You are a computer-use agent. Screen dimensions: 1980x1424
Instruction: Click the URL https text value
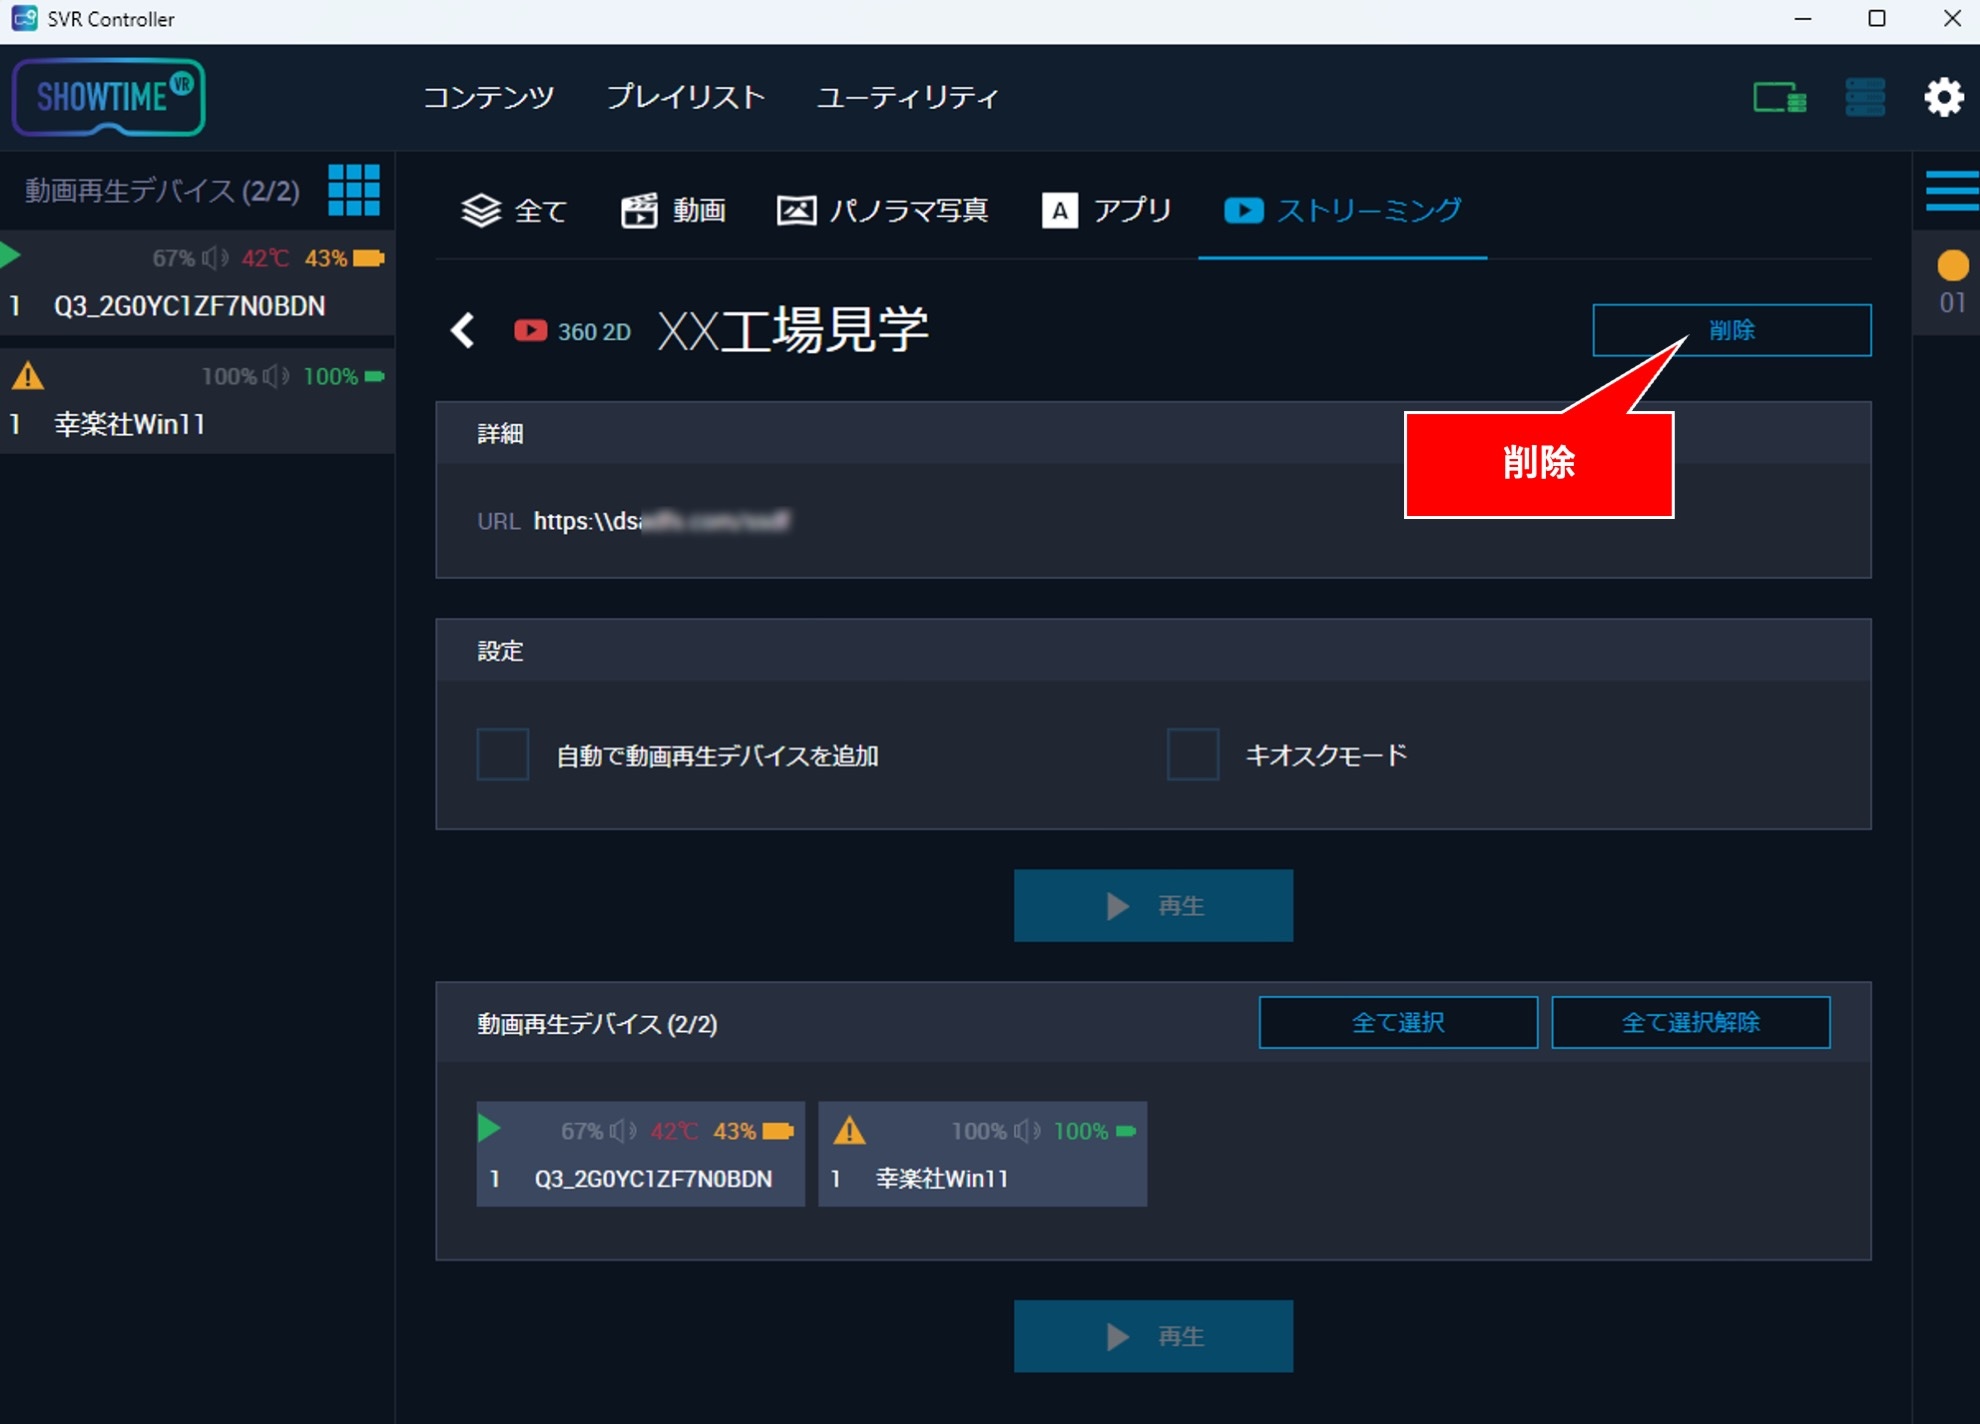tap(661, 521)
